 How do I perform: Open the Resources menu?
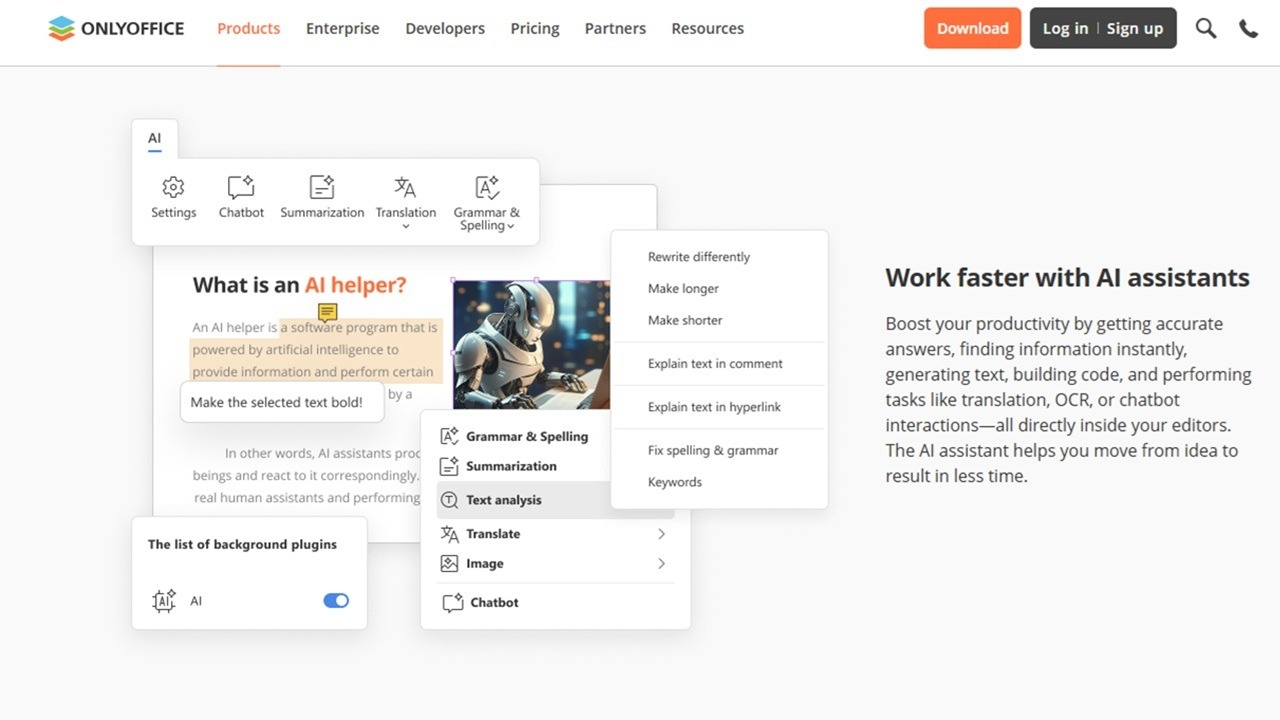pos(707,28)
